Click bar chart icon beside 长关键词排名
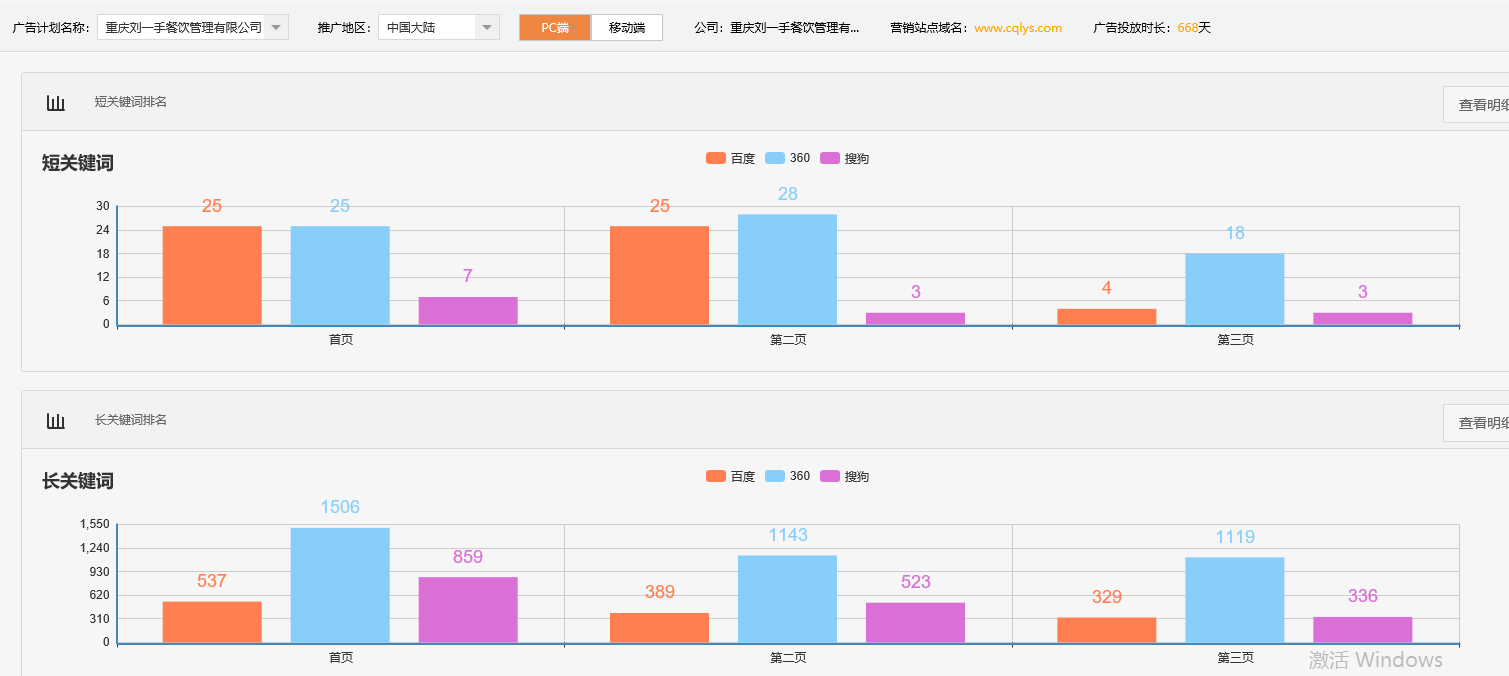Screen dimensions: 1509x676 (56, 421)
